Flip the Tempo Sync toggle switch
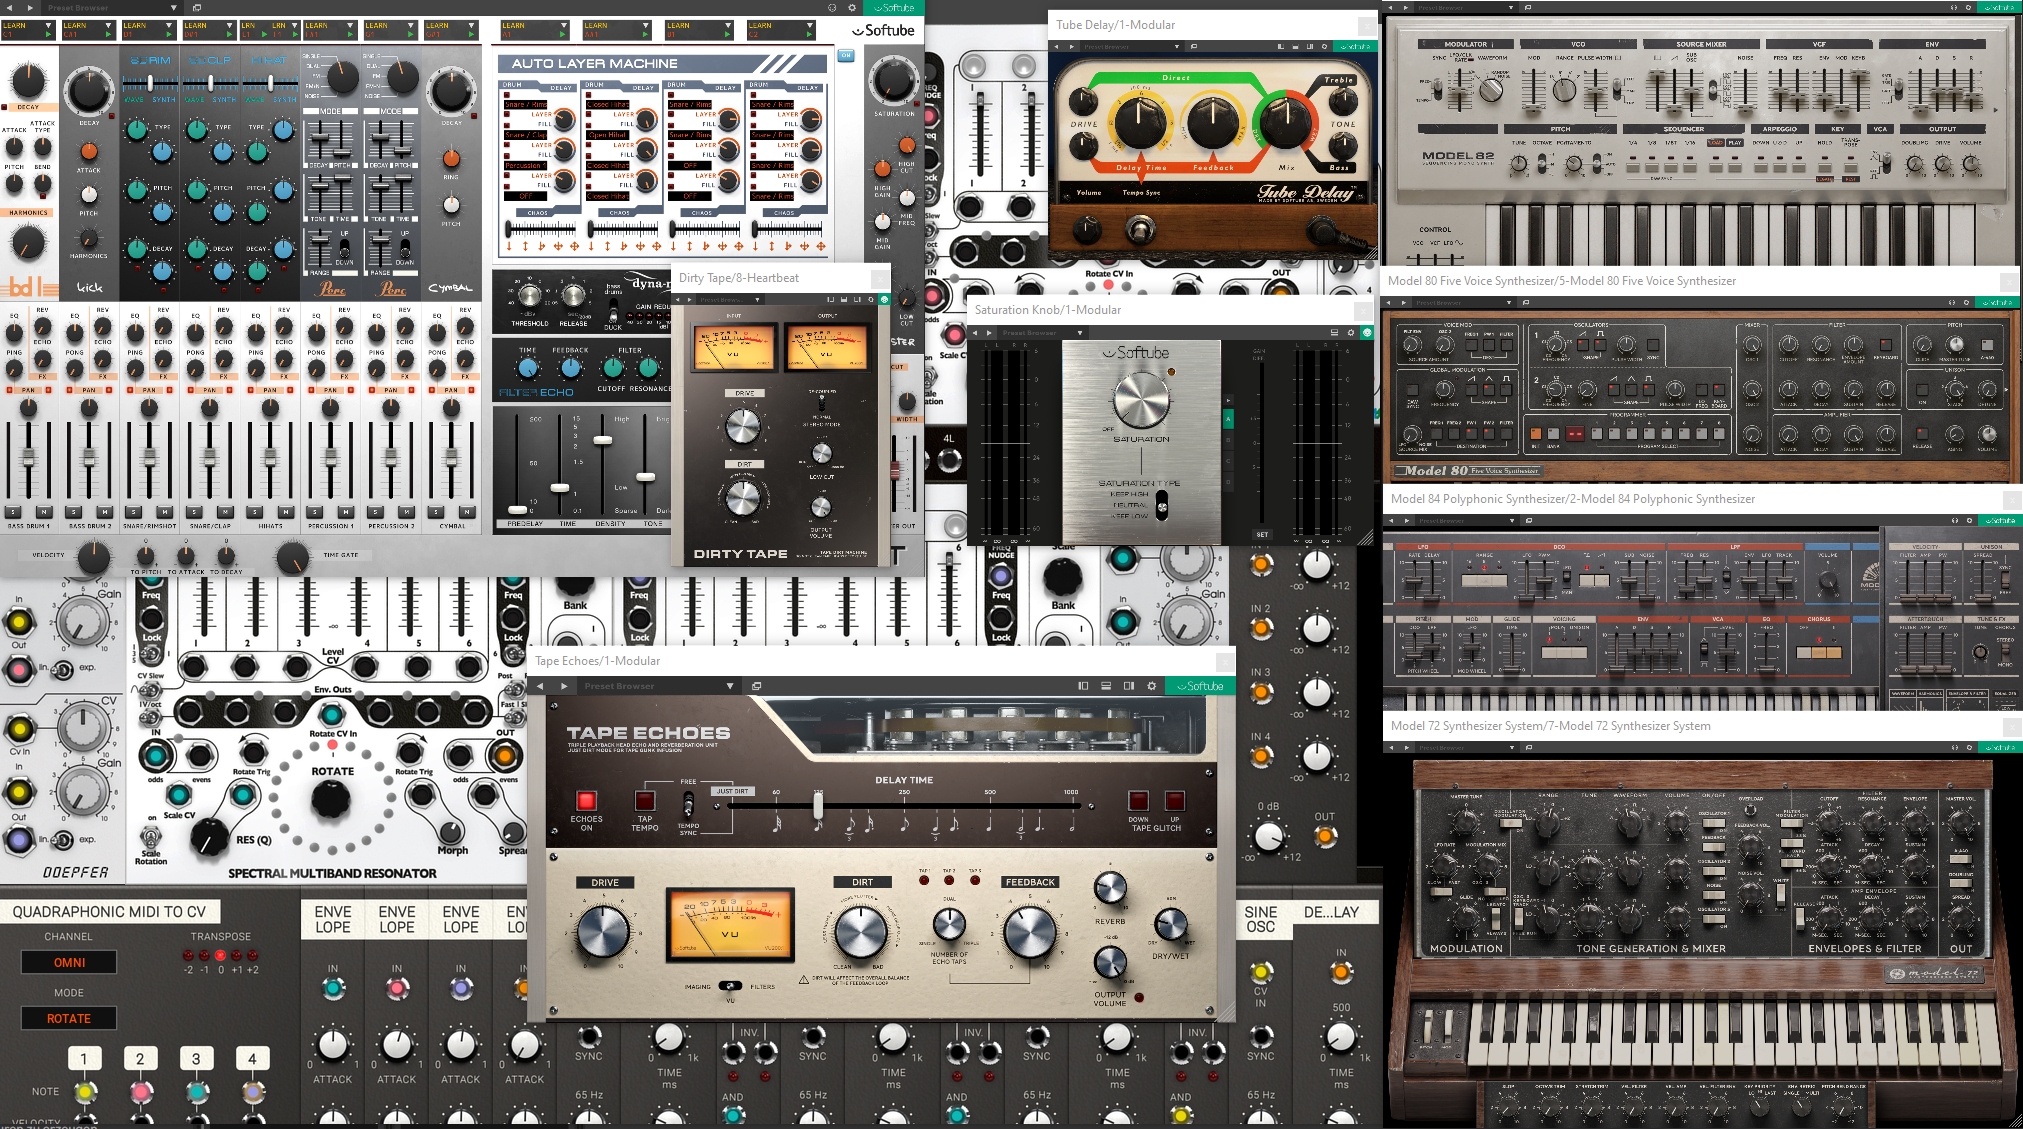 coord(688,803)
